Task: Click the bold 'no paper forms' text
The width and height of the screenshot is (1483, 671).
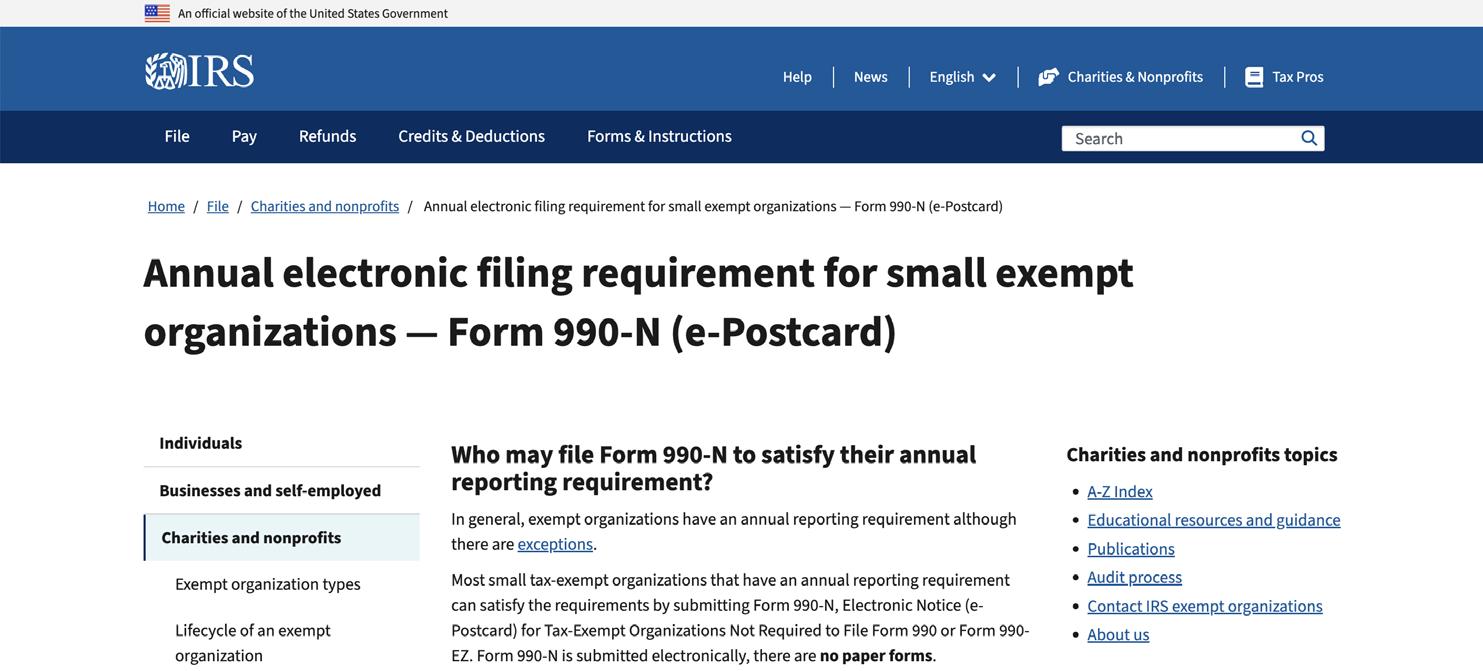Action: point(876,656)
